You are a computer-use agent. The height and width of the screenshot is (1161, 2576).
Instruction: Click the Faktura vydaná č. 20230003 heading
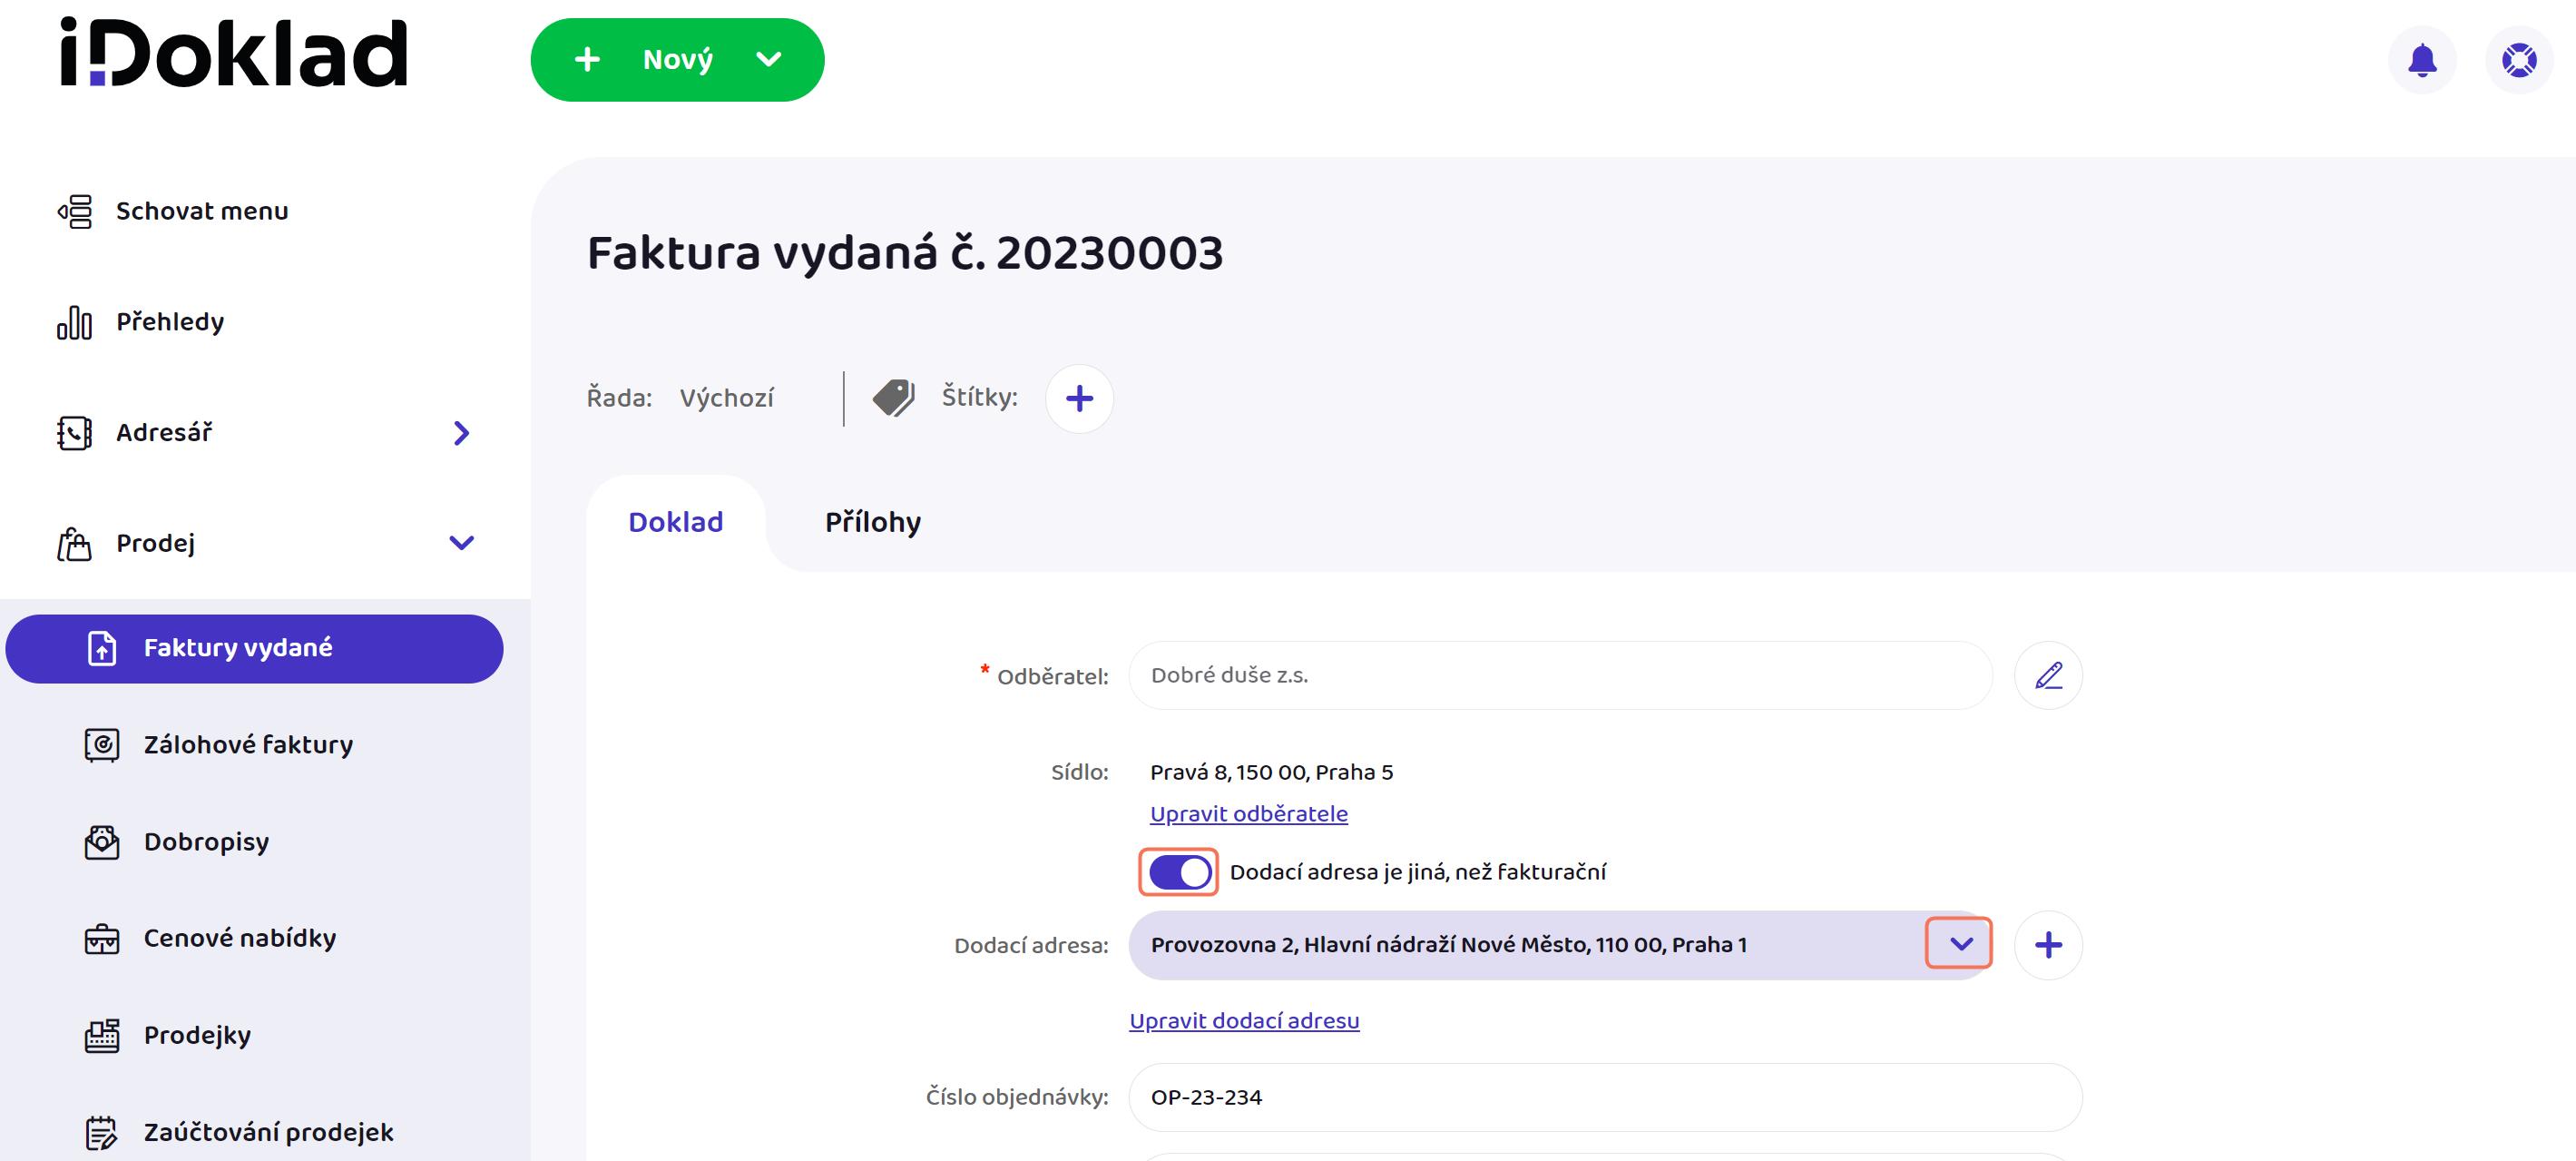click(x=905, y=253)
